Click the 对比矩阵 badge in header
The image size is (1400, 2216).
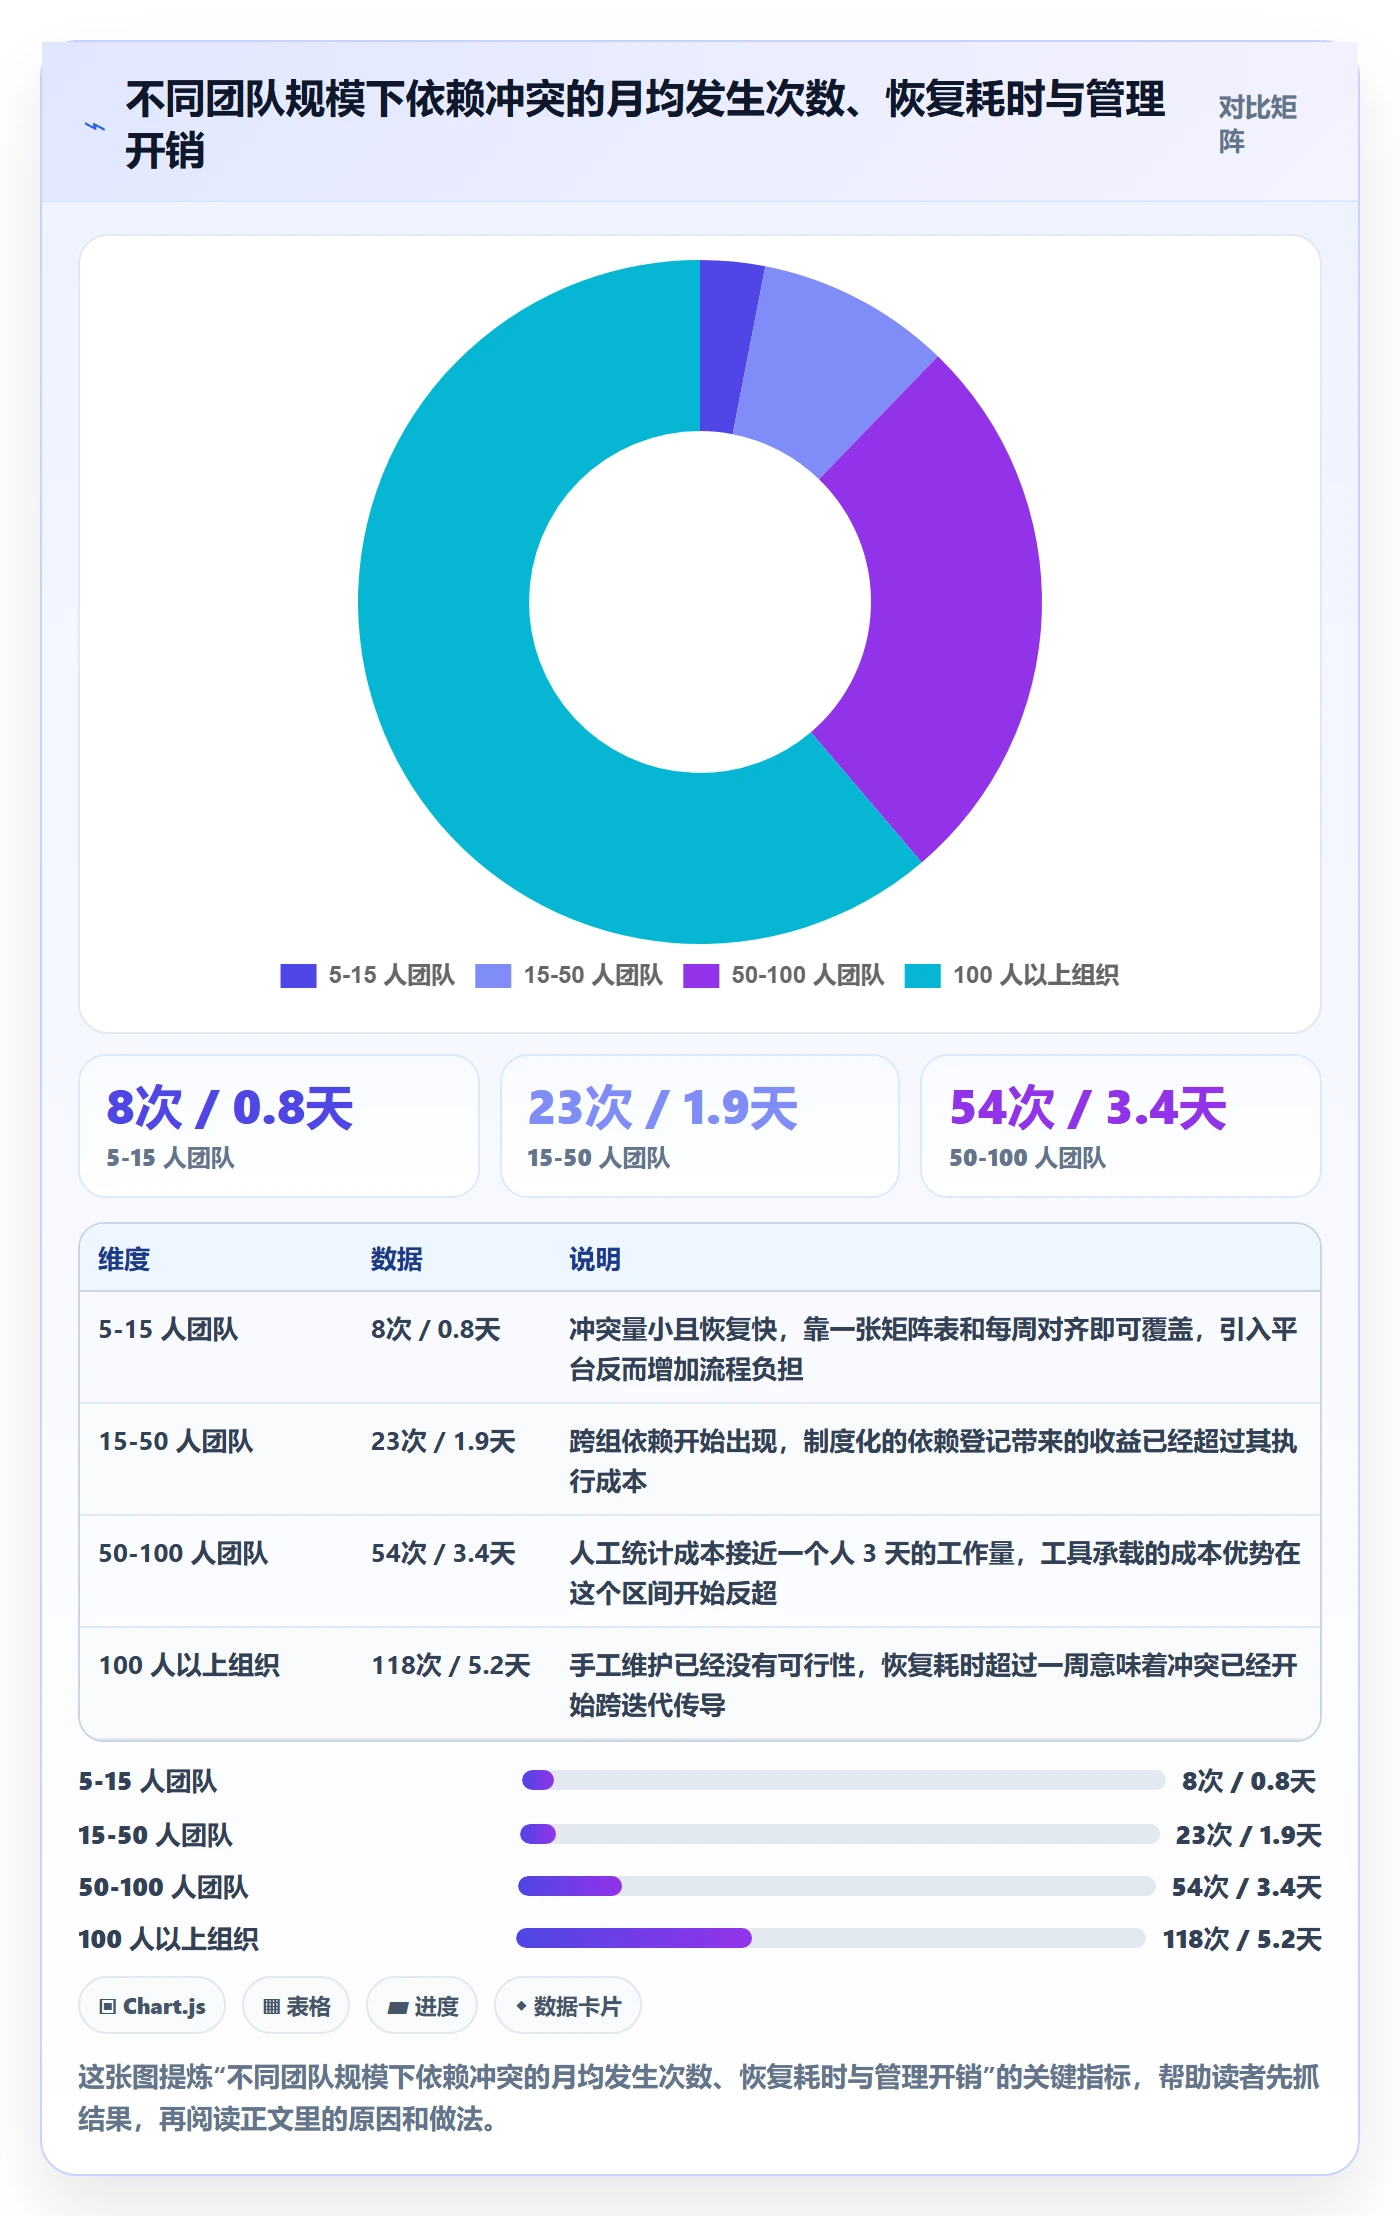tap(1257, 124)
